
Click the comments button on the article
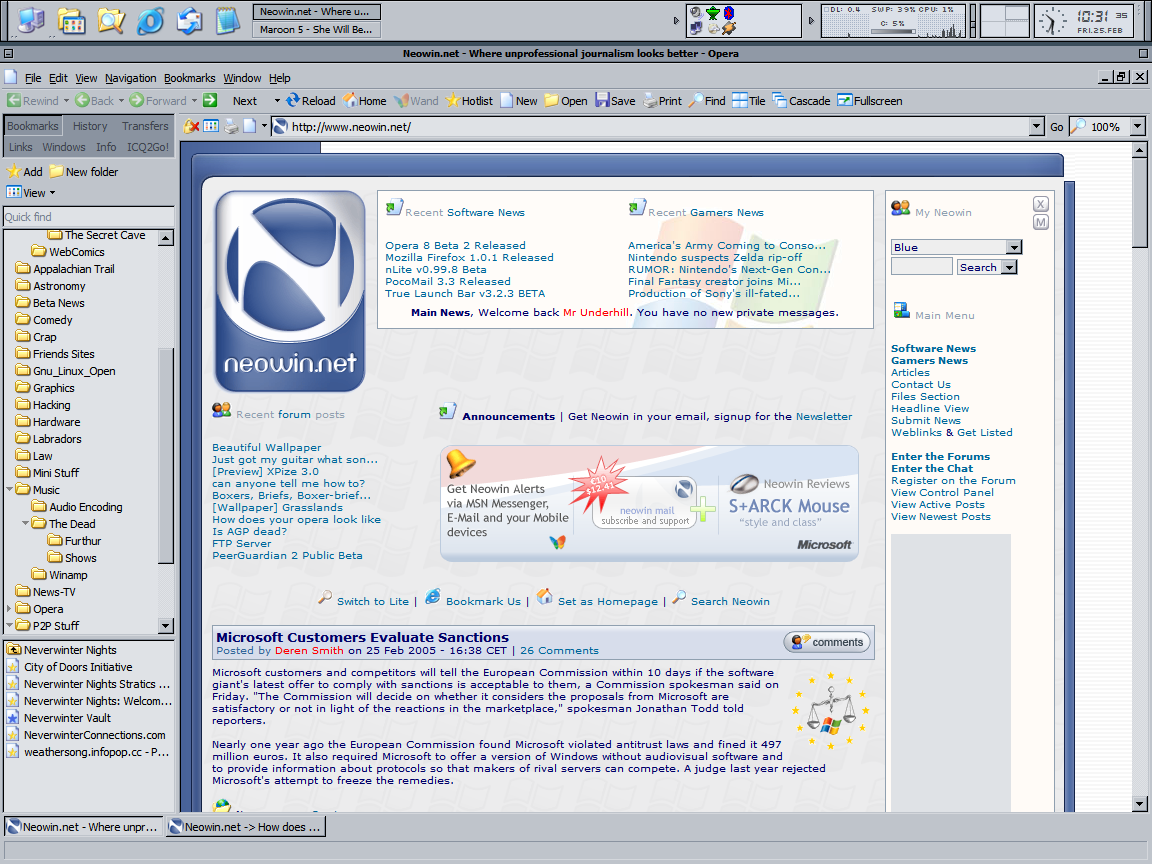pos(827,642)
